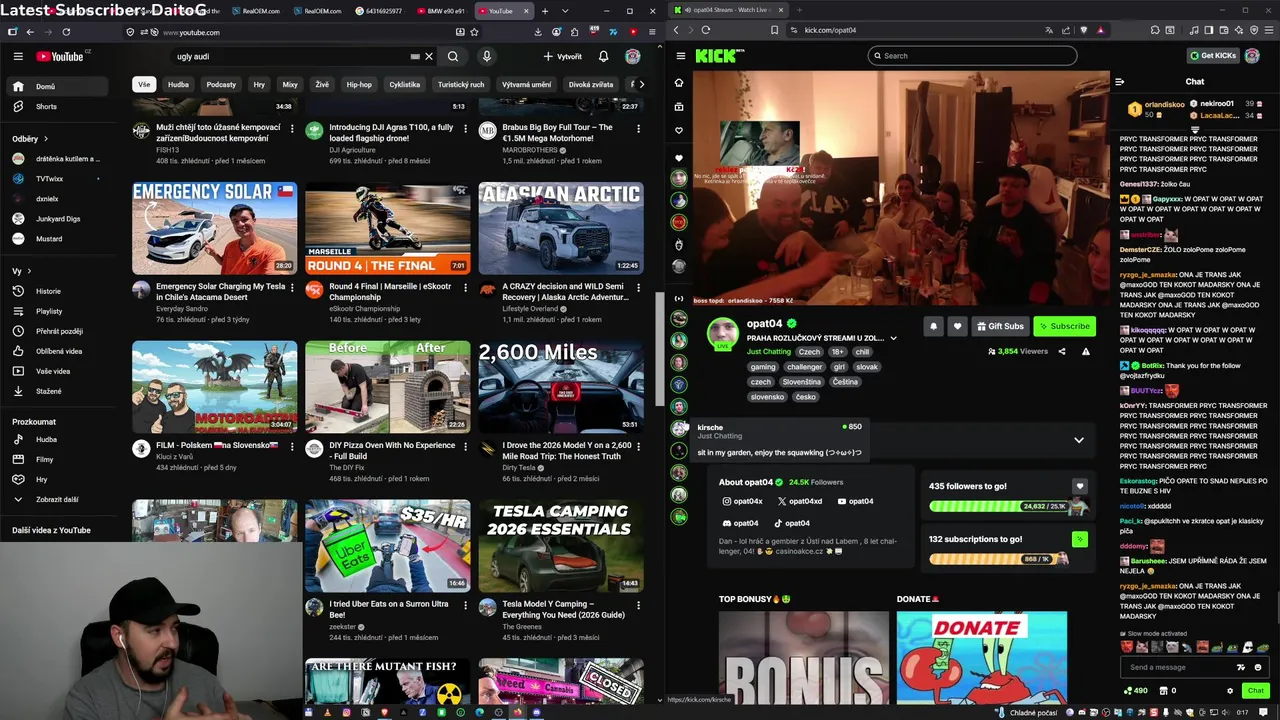Viewport: 1280px width, 720px height.
Task: Click the Get KICKs button
Action: tap(1213, 56)
